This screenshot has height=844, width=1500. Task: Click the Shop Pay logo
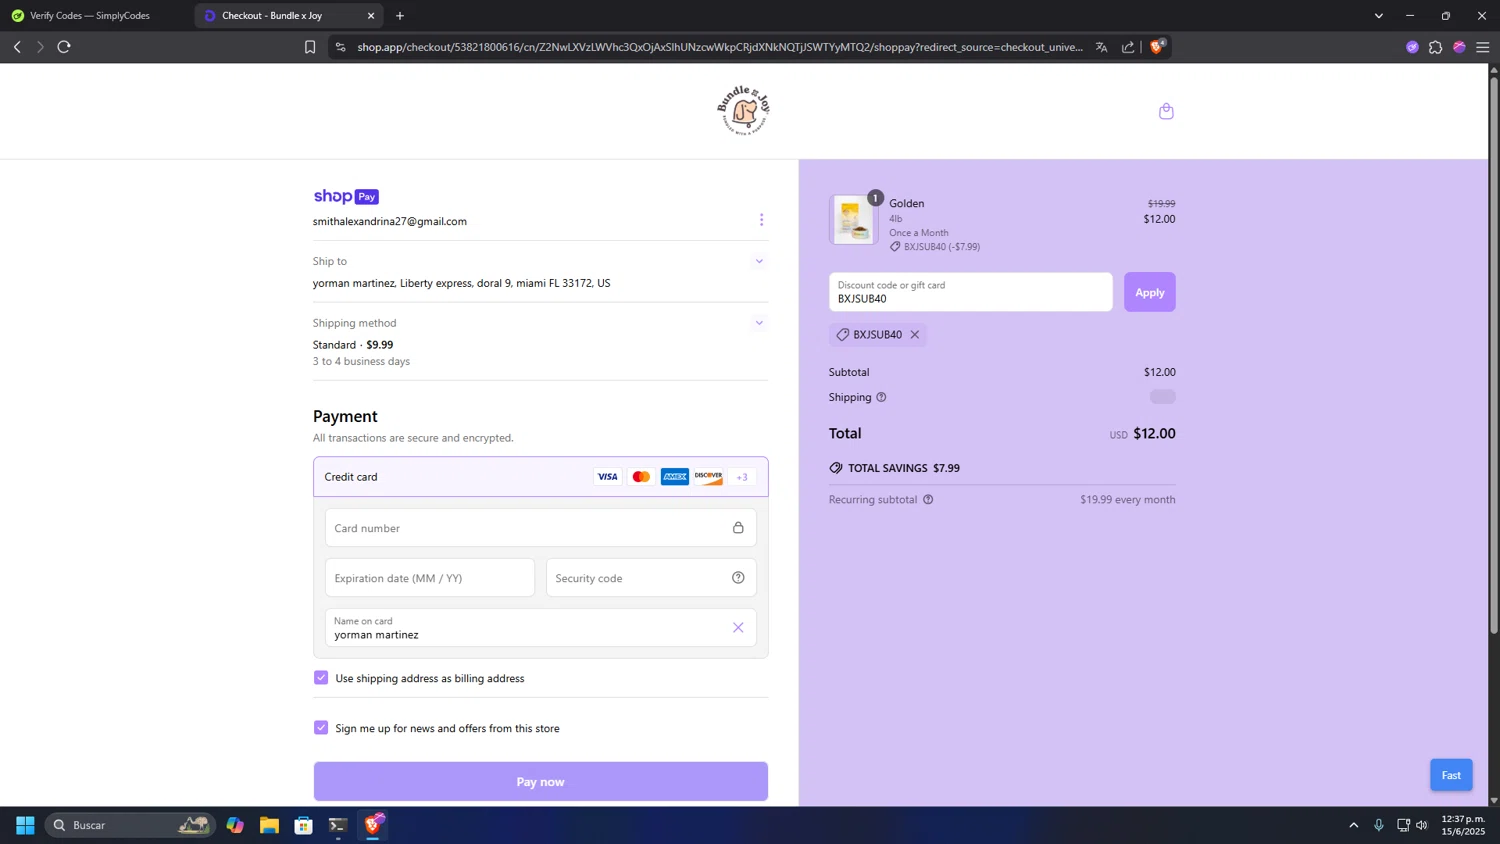pos(346,197)
